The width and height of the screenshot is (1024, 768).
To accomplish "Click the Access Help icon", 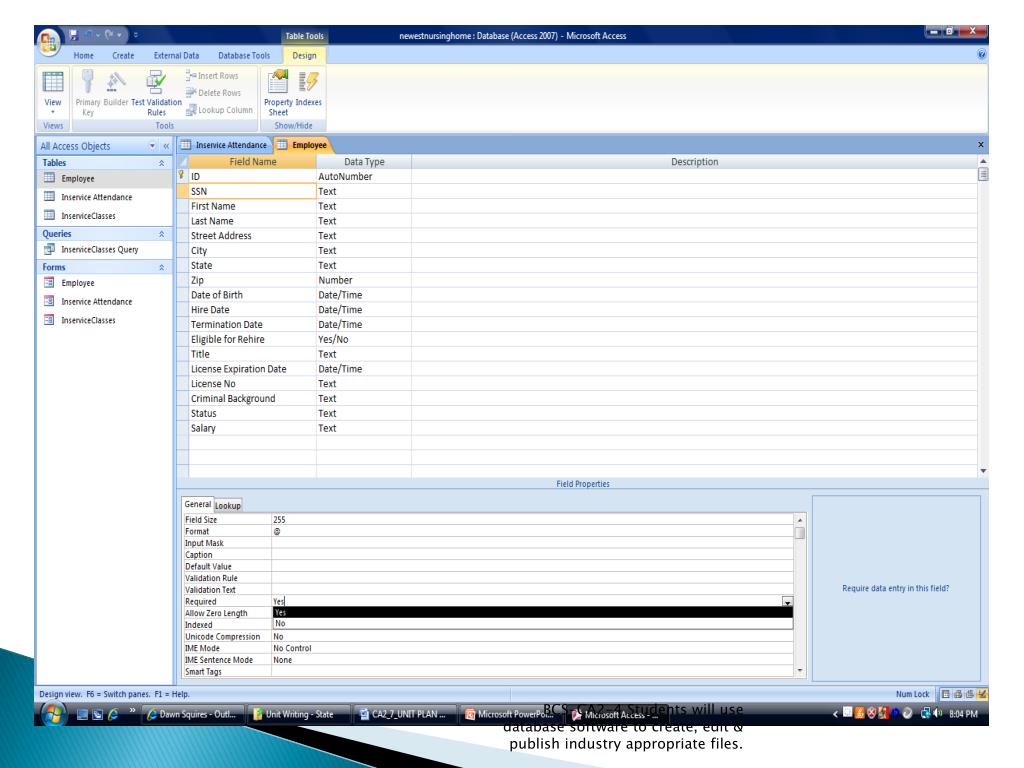I will (981, 55).
